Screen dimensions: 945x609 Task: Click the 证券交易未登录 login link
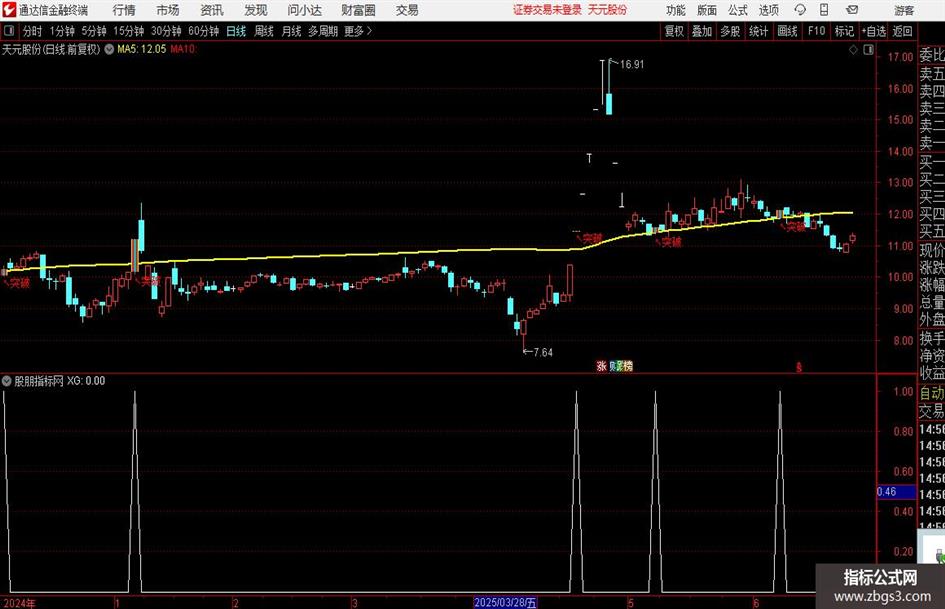[x=548, y=10]
